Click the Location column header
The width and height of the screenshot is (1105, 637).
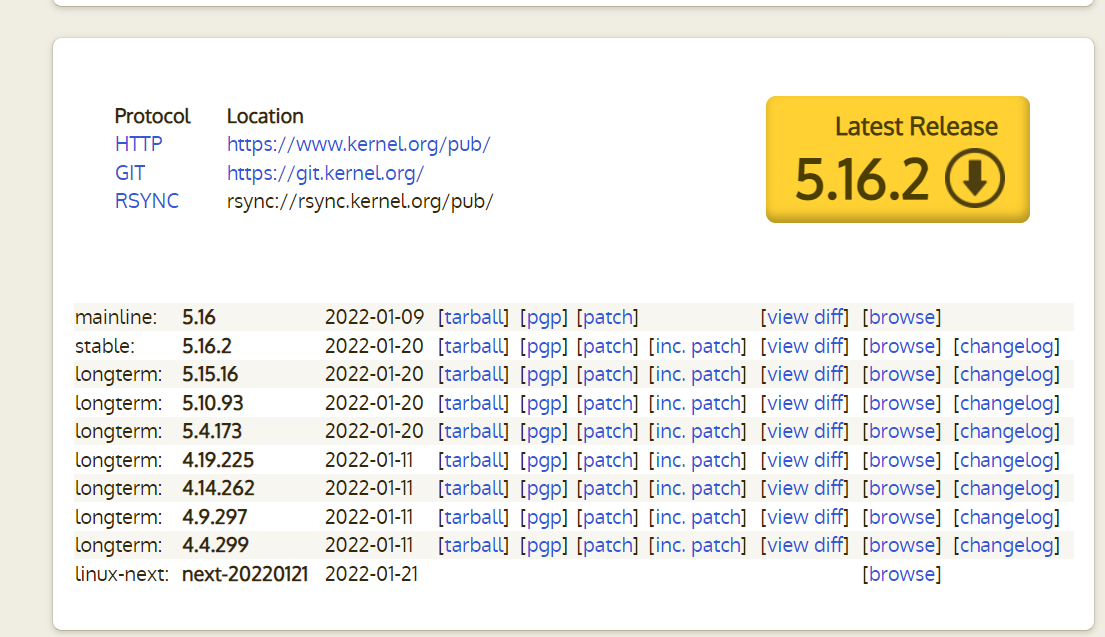tap(265, 116)
